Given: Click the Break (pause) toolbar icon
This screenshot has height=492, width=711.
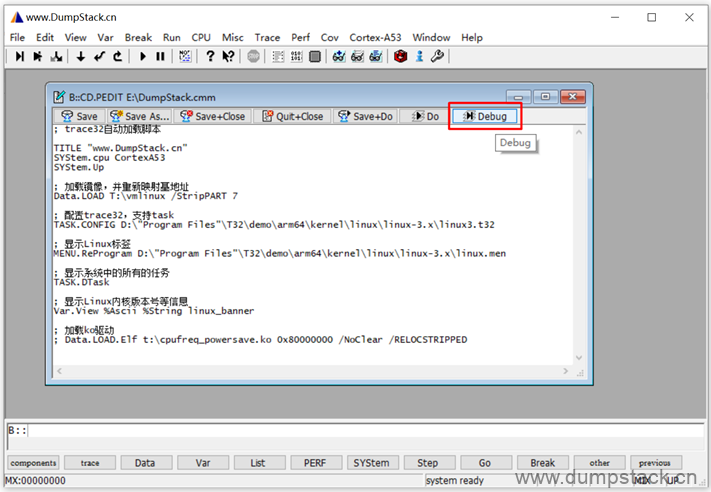Looking at the screenshot, I should tap(160, 57).
